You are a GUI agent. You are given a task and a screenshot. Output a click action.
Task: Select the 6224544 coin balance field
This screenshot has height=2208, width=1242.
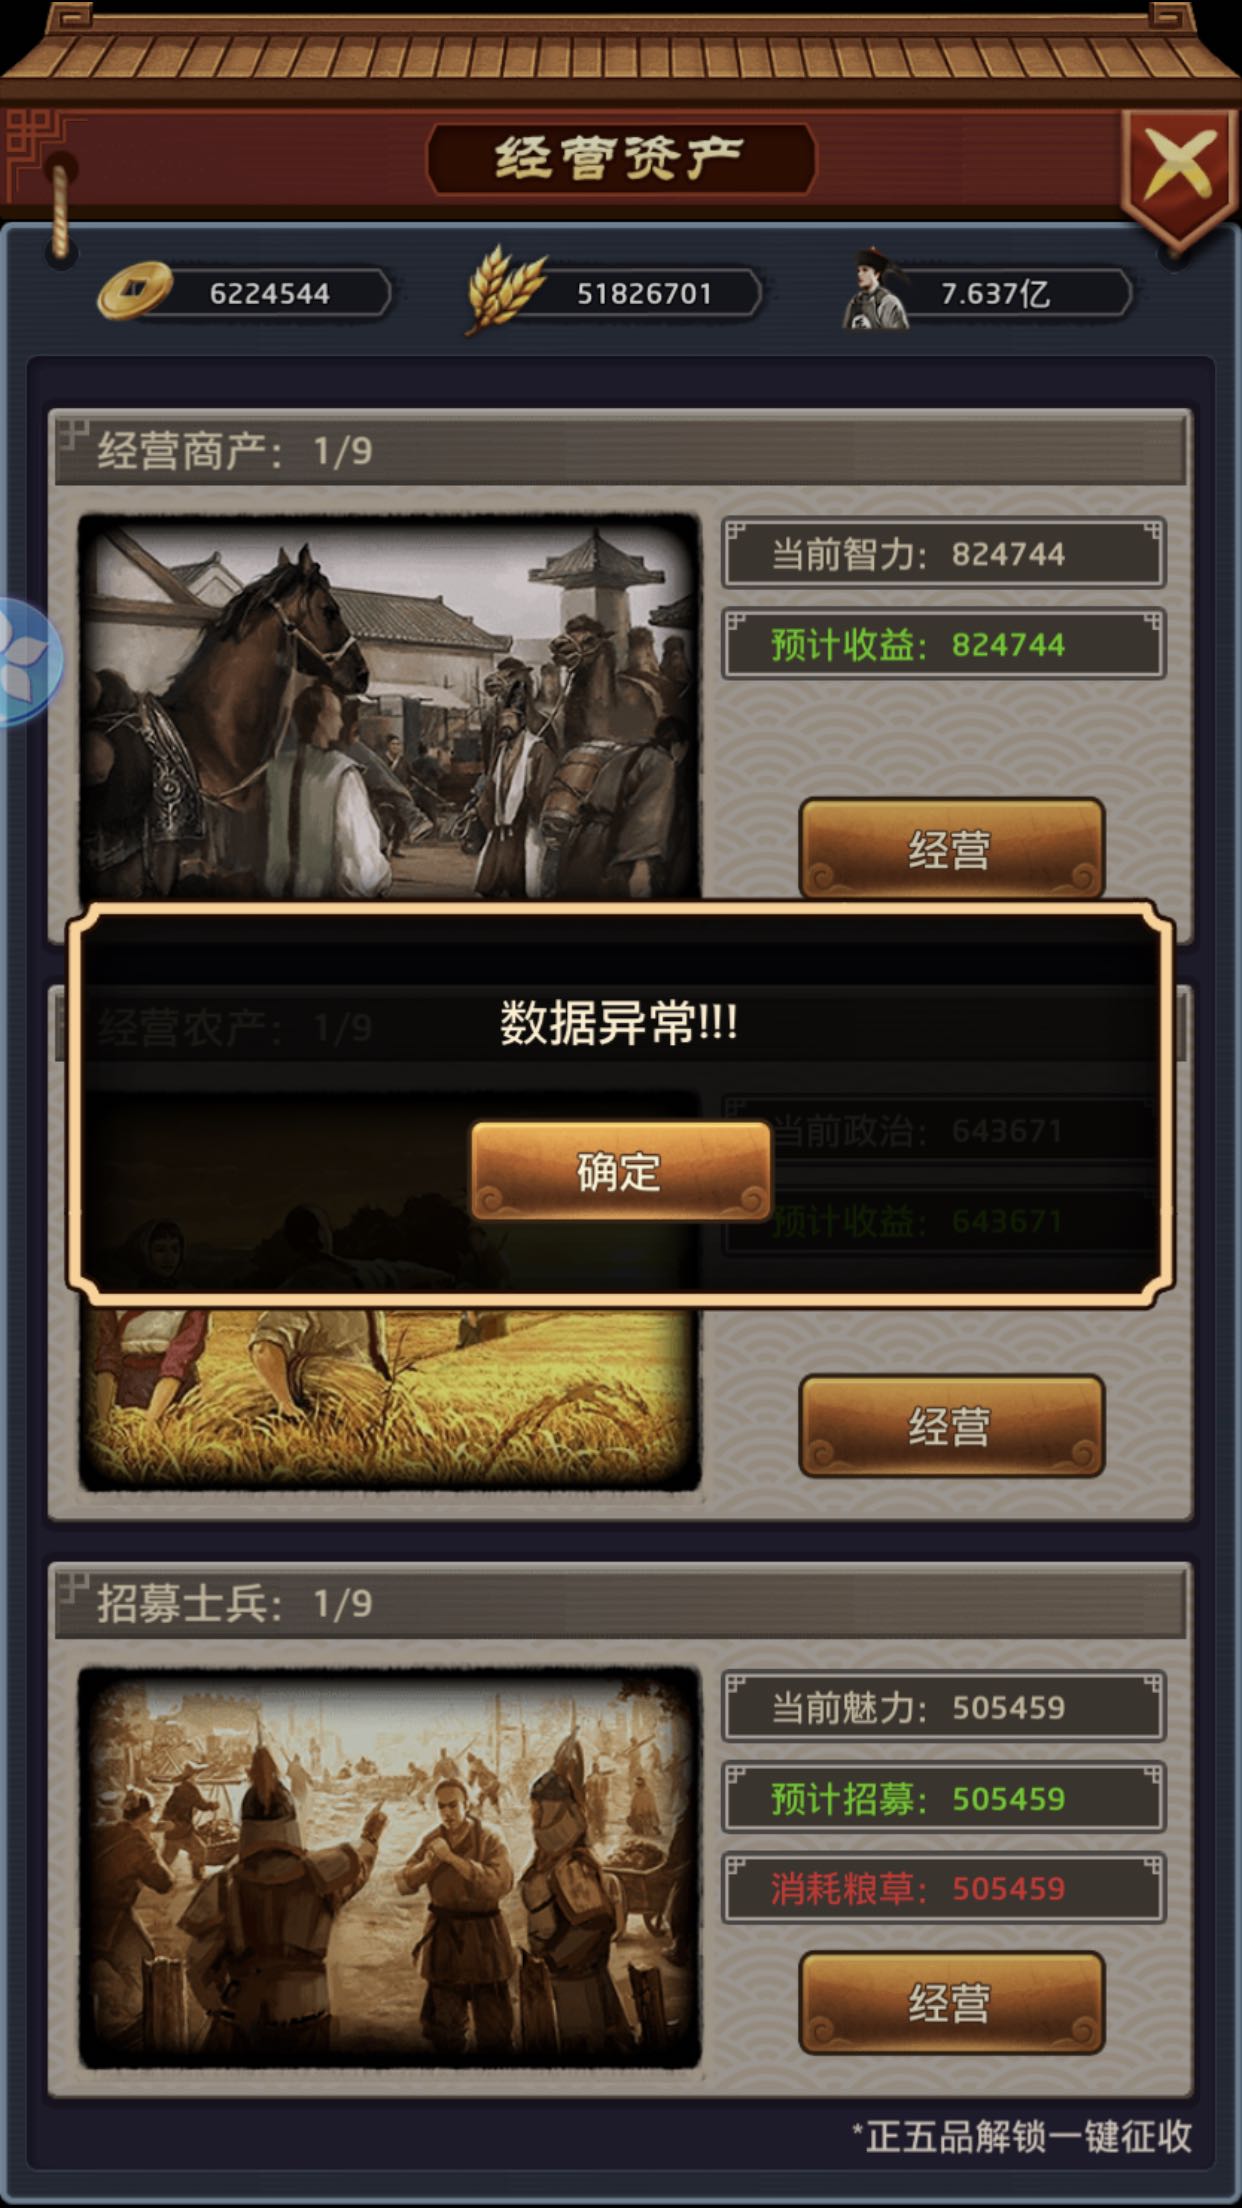click(x=272, y=293)
